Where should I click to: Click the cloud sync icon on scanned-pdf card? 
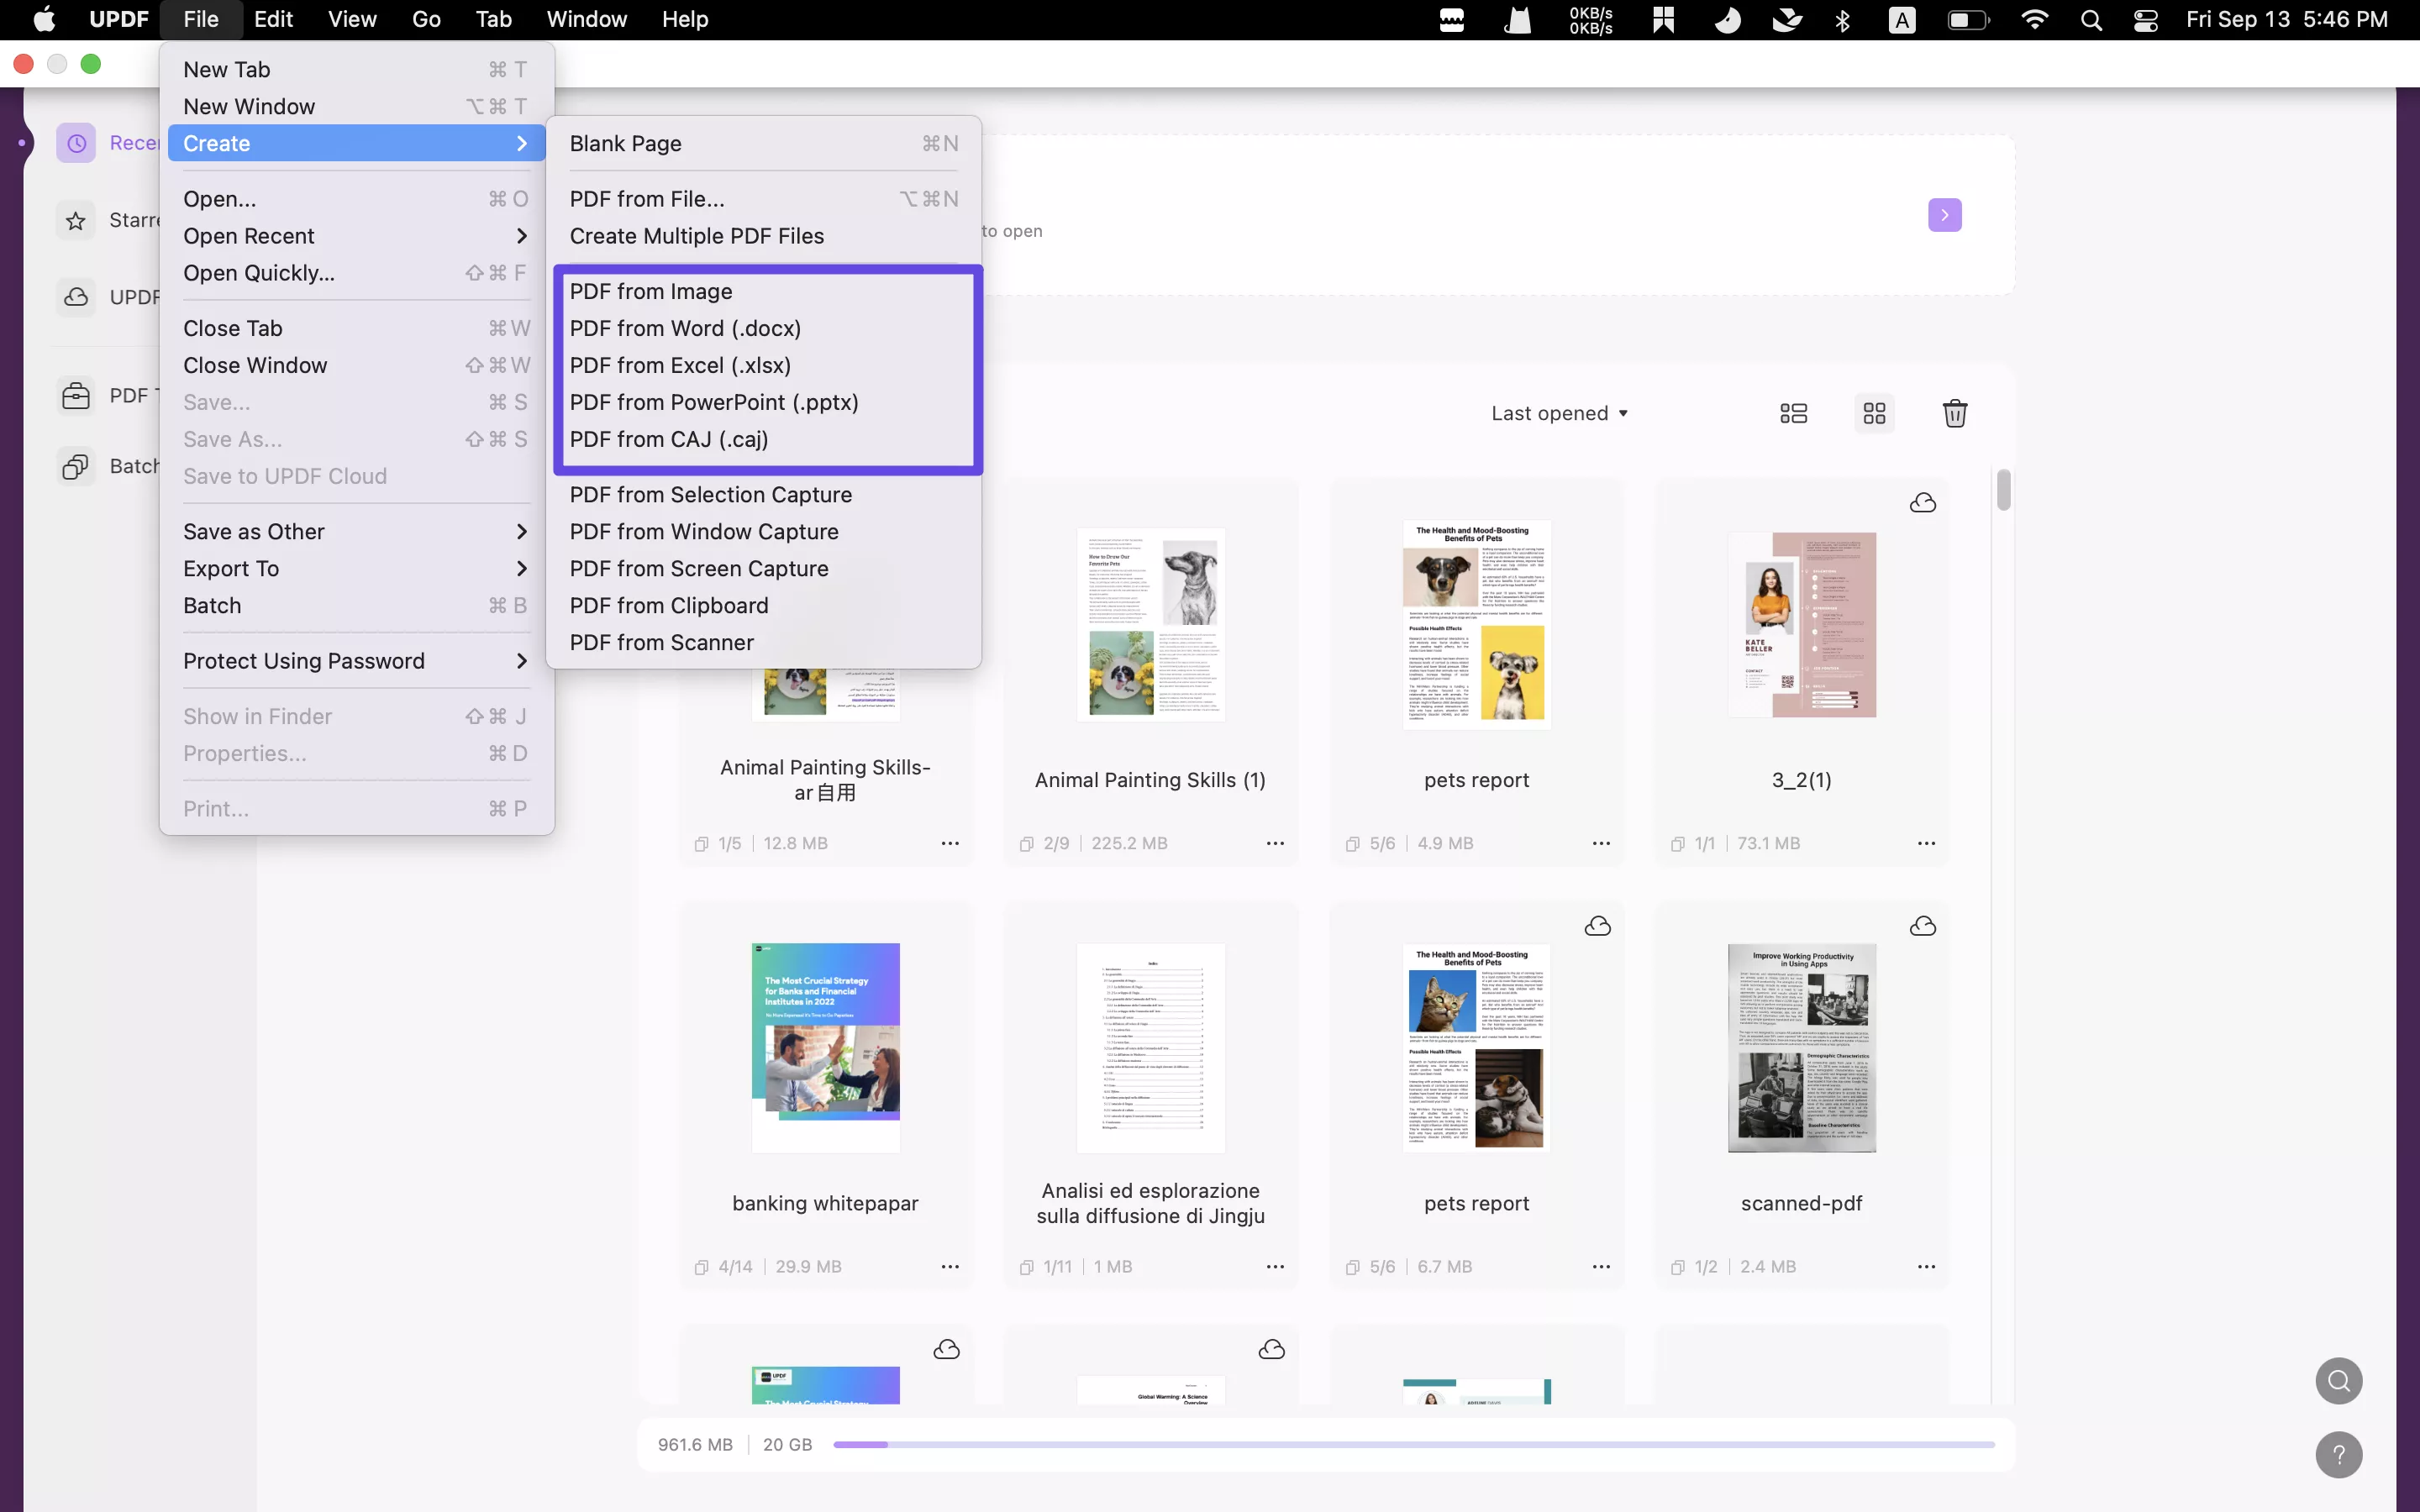1924,926
